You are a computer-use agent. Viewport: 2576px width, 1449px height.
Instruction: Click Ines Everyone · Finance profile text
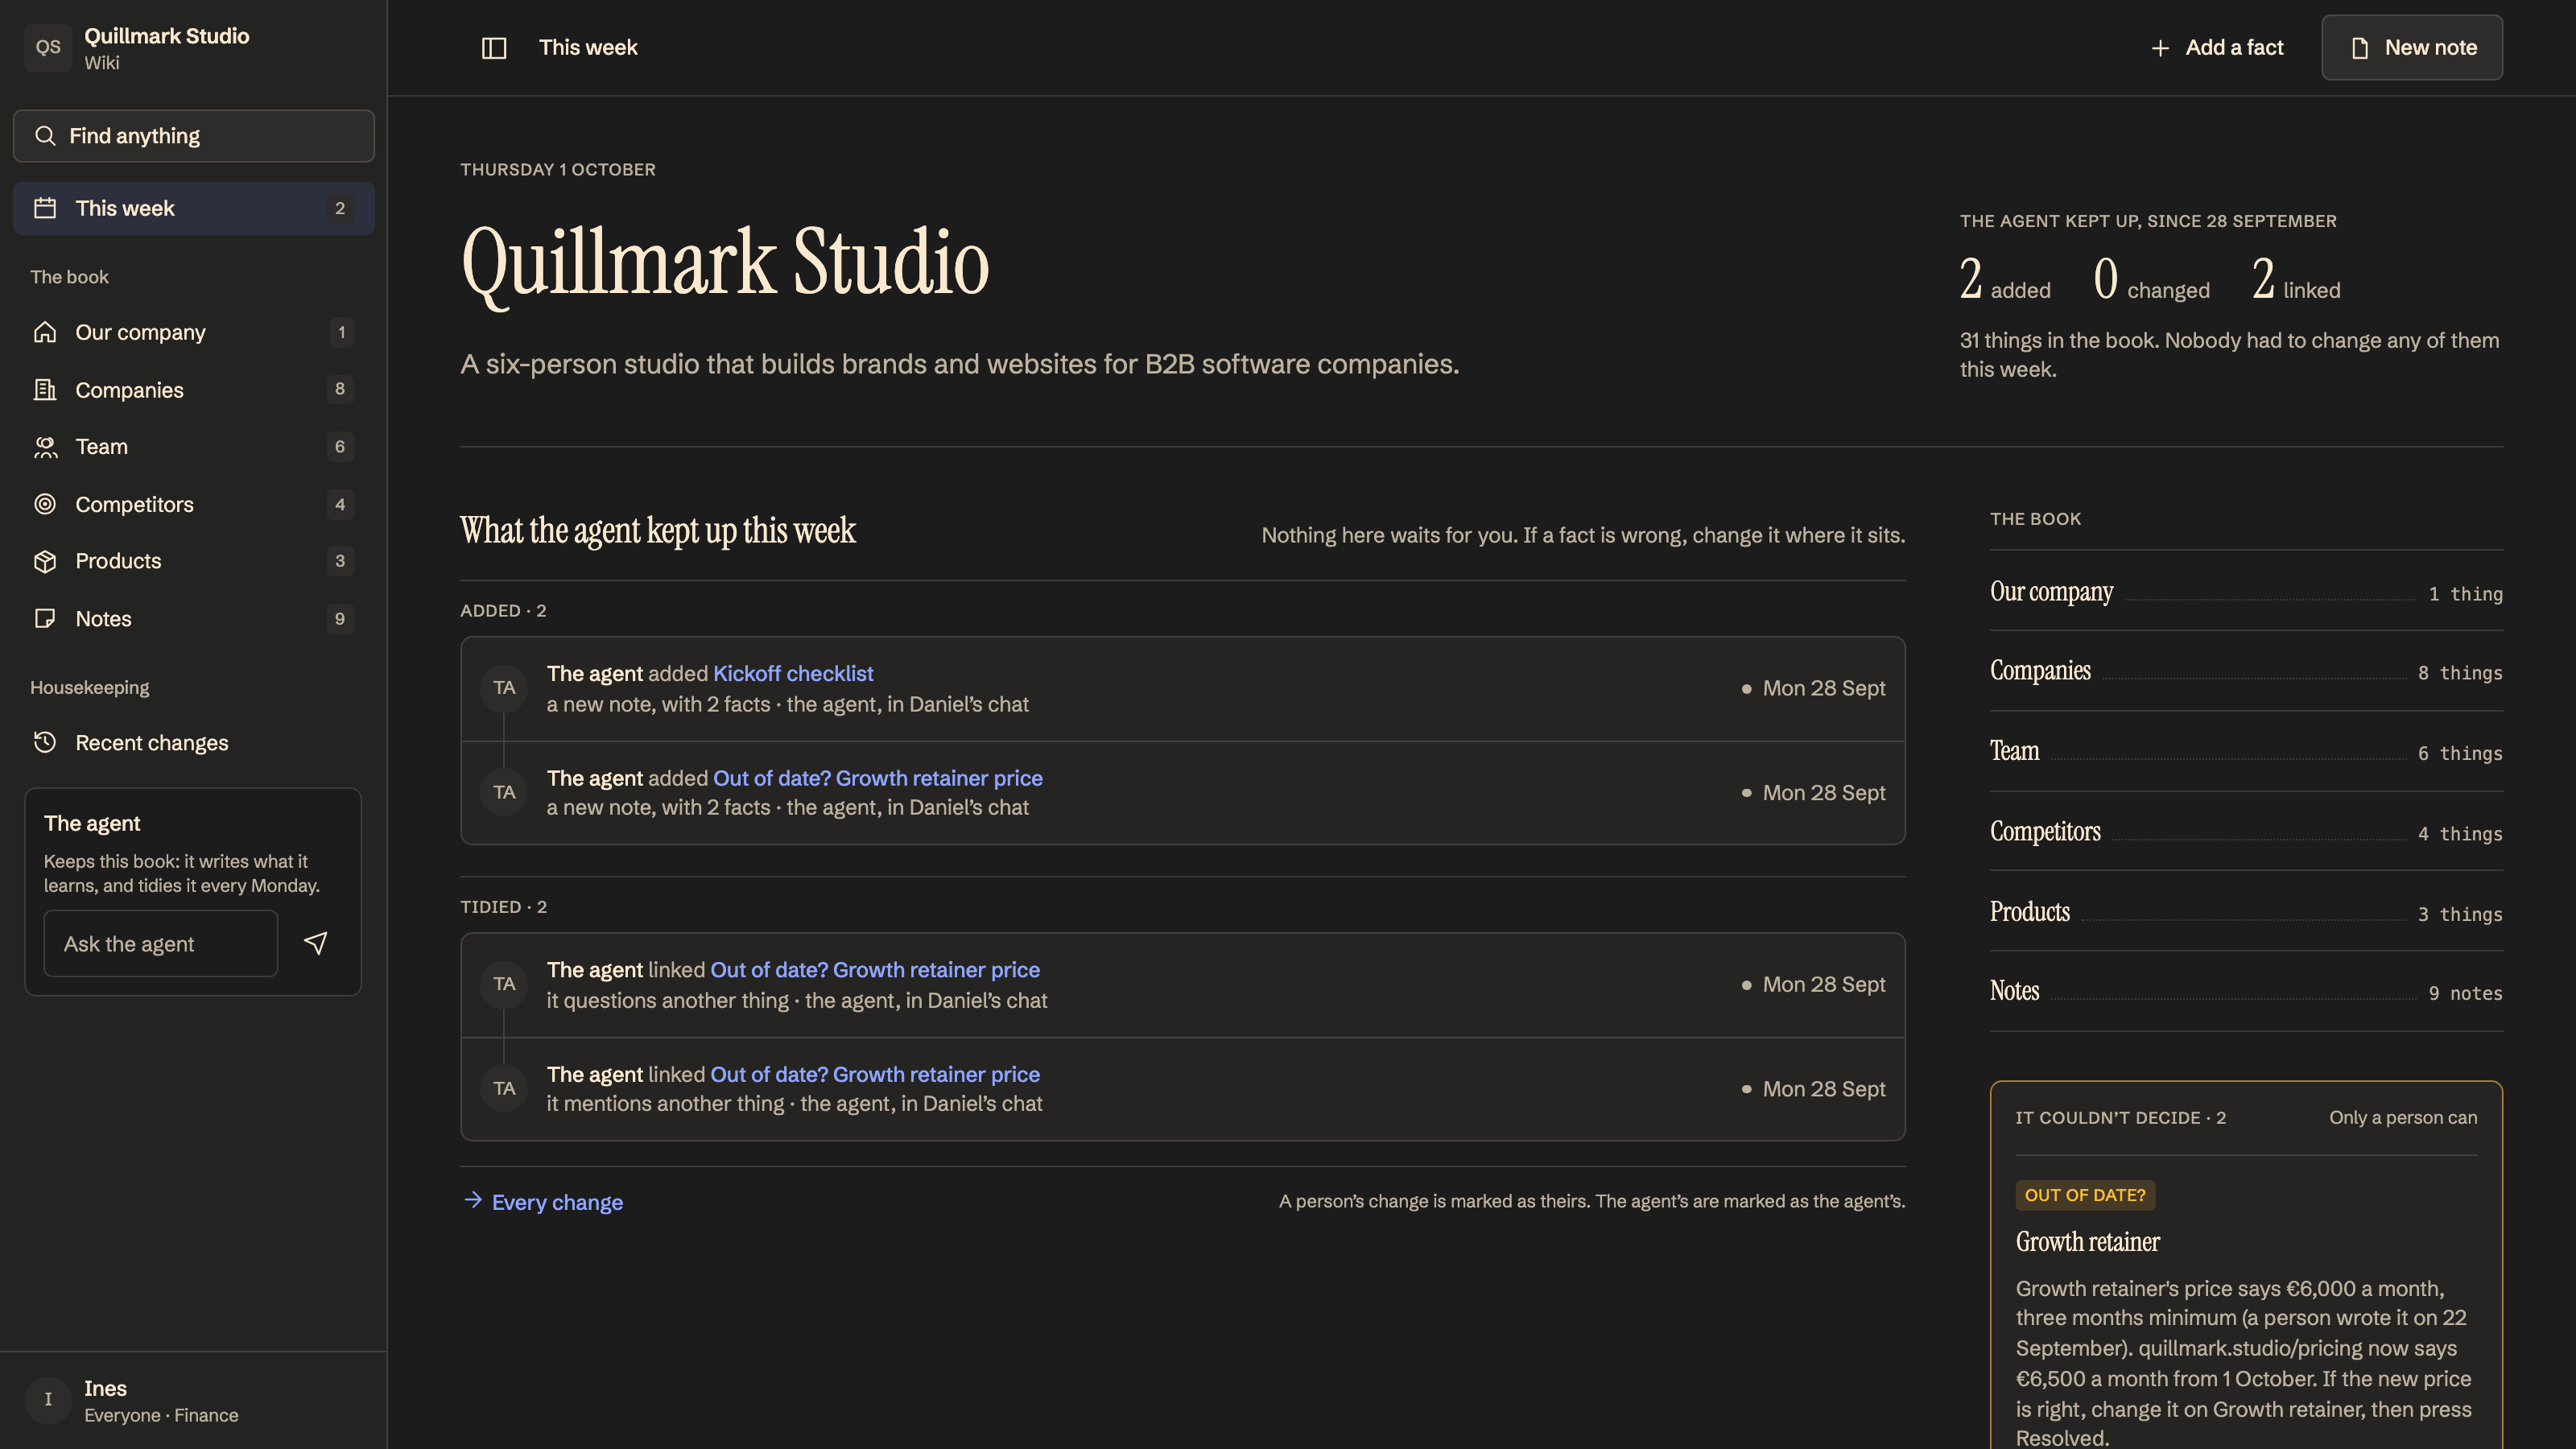161,1400
